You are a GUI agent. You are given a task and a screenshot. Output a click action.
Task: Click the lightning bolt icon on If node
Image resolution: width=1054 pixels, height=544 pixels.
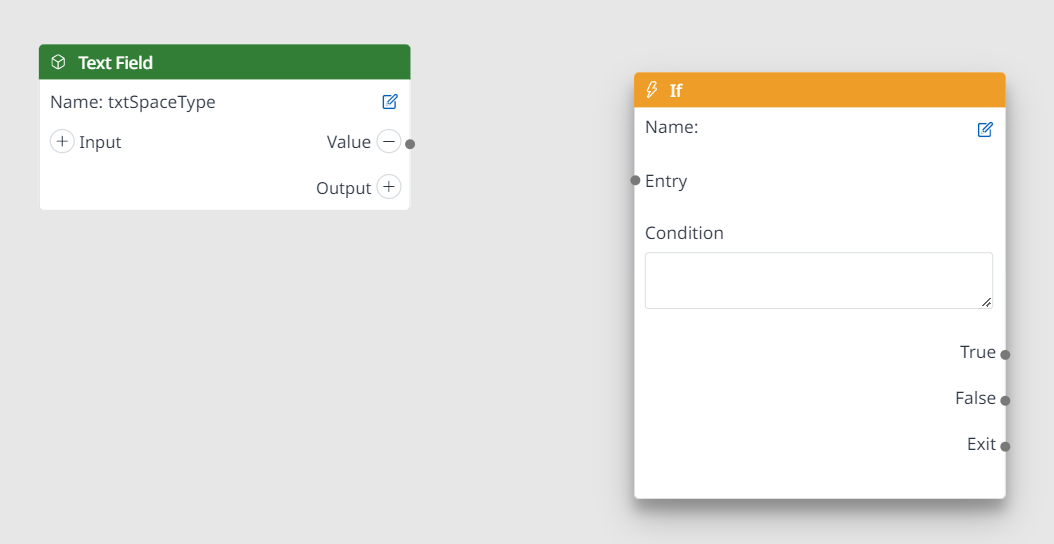(x=651, y=90)
